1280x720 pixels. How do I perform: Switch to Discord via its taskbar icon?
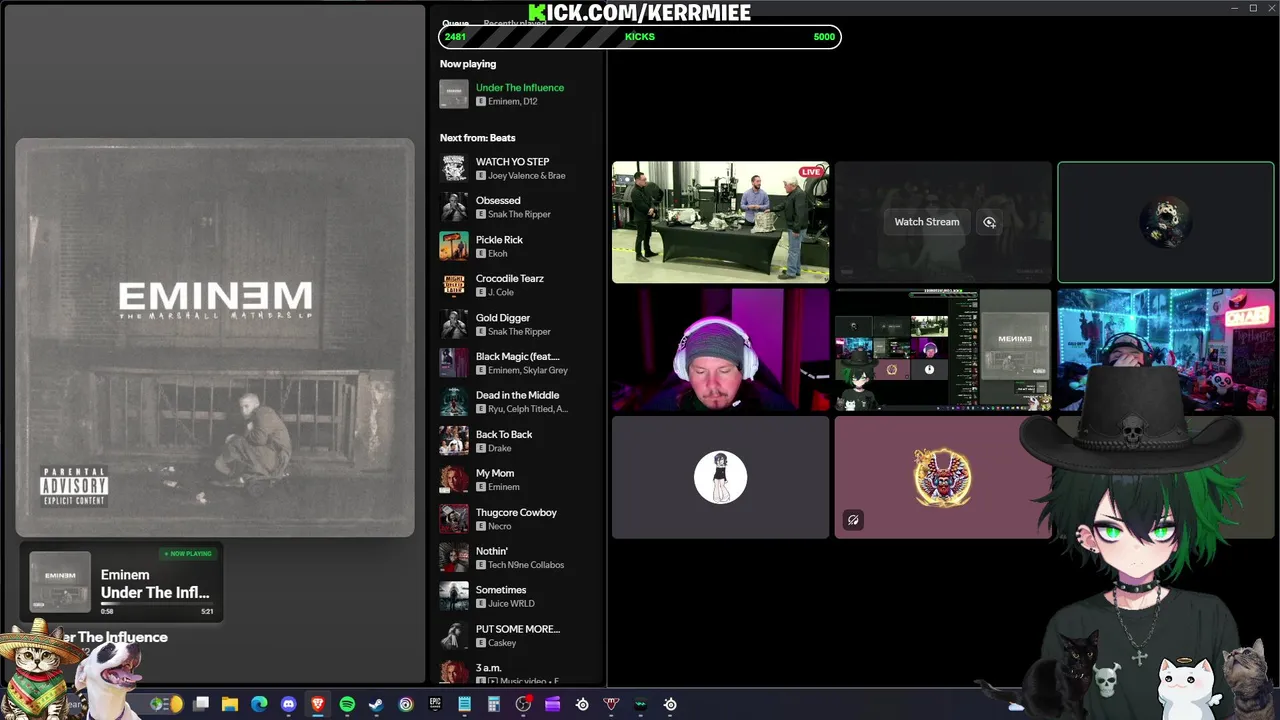pyautogui.click(x=289, y=704)
